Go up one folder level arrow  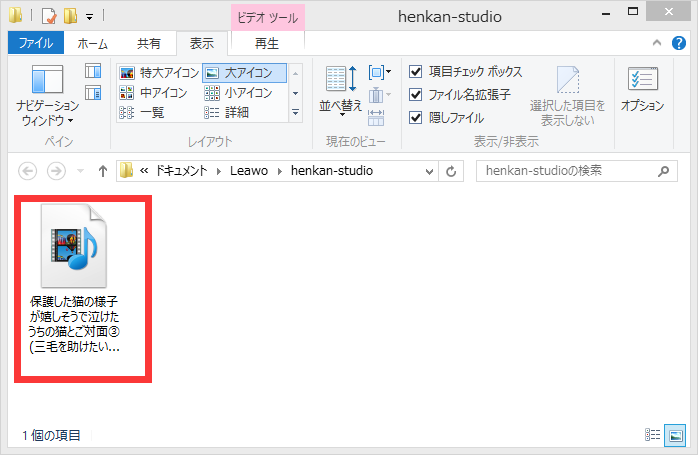pos(103,171)
